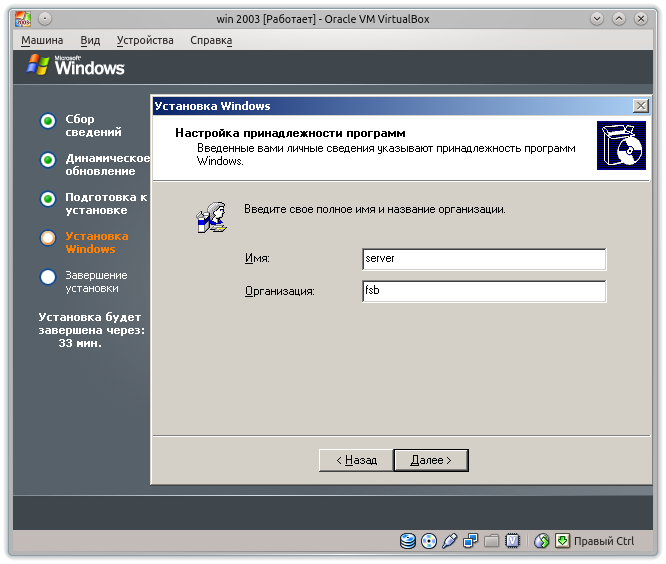Image resolution: width=666 pixels, height=564 pixels.
Task: Minimize the VirtualBox window
Action: (597, 19)
